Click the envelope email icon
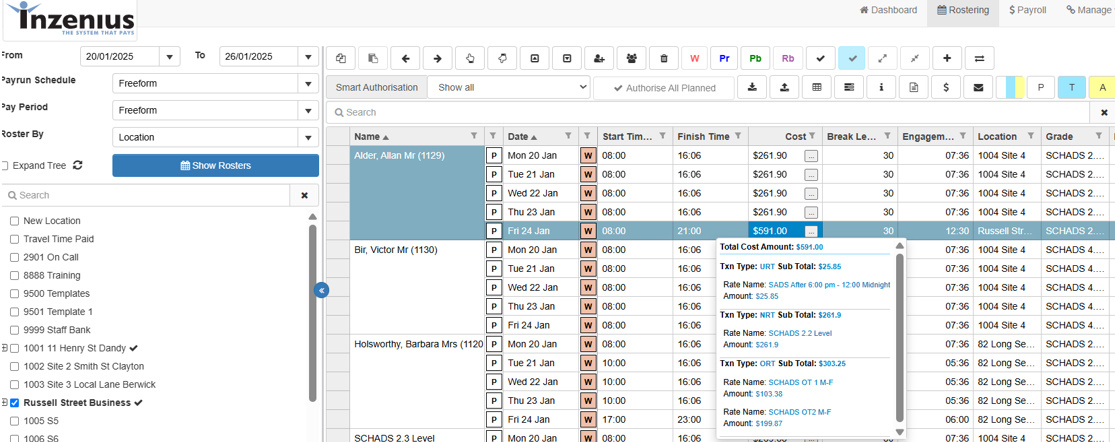The image size is (1115, 442). 978,87
